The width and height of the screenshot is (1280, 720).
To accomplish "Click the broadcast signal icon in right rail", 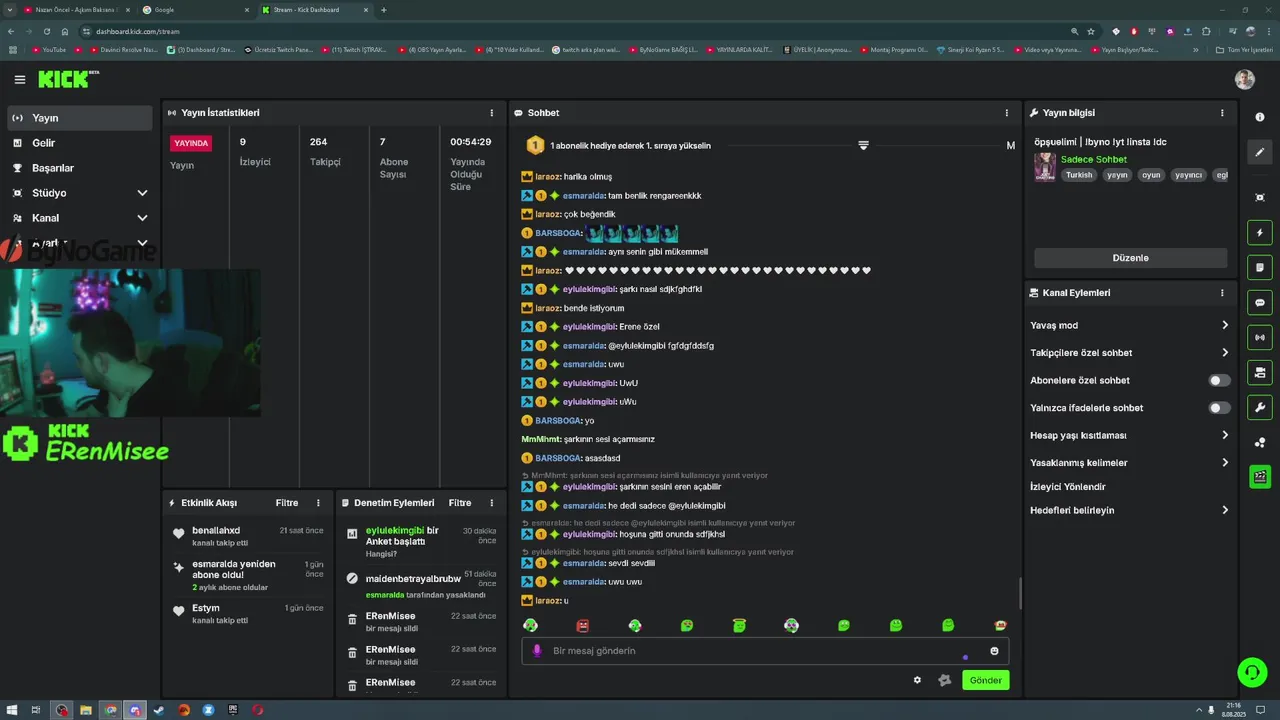I will tap(1260, 338).
